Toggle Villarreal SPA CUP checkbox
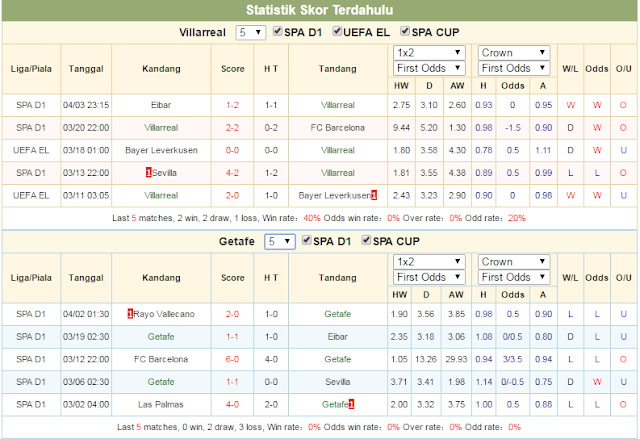640x439 pixels. click(405, 31)
